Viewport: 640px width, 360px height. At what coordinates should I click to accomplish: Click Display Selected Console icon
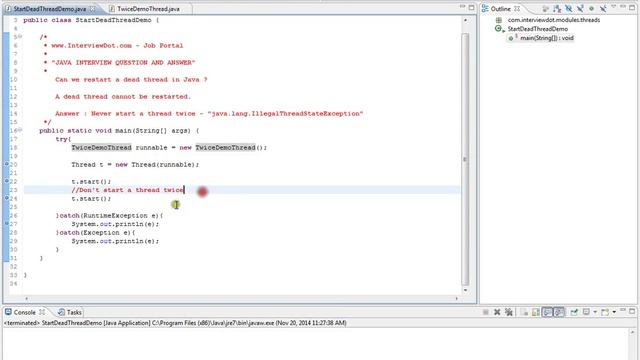586,312
